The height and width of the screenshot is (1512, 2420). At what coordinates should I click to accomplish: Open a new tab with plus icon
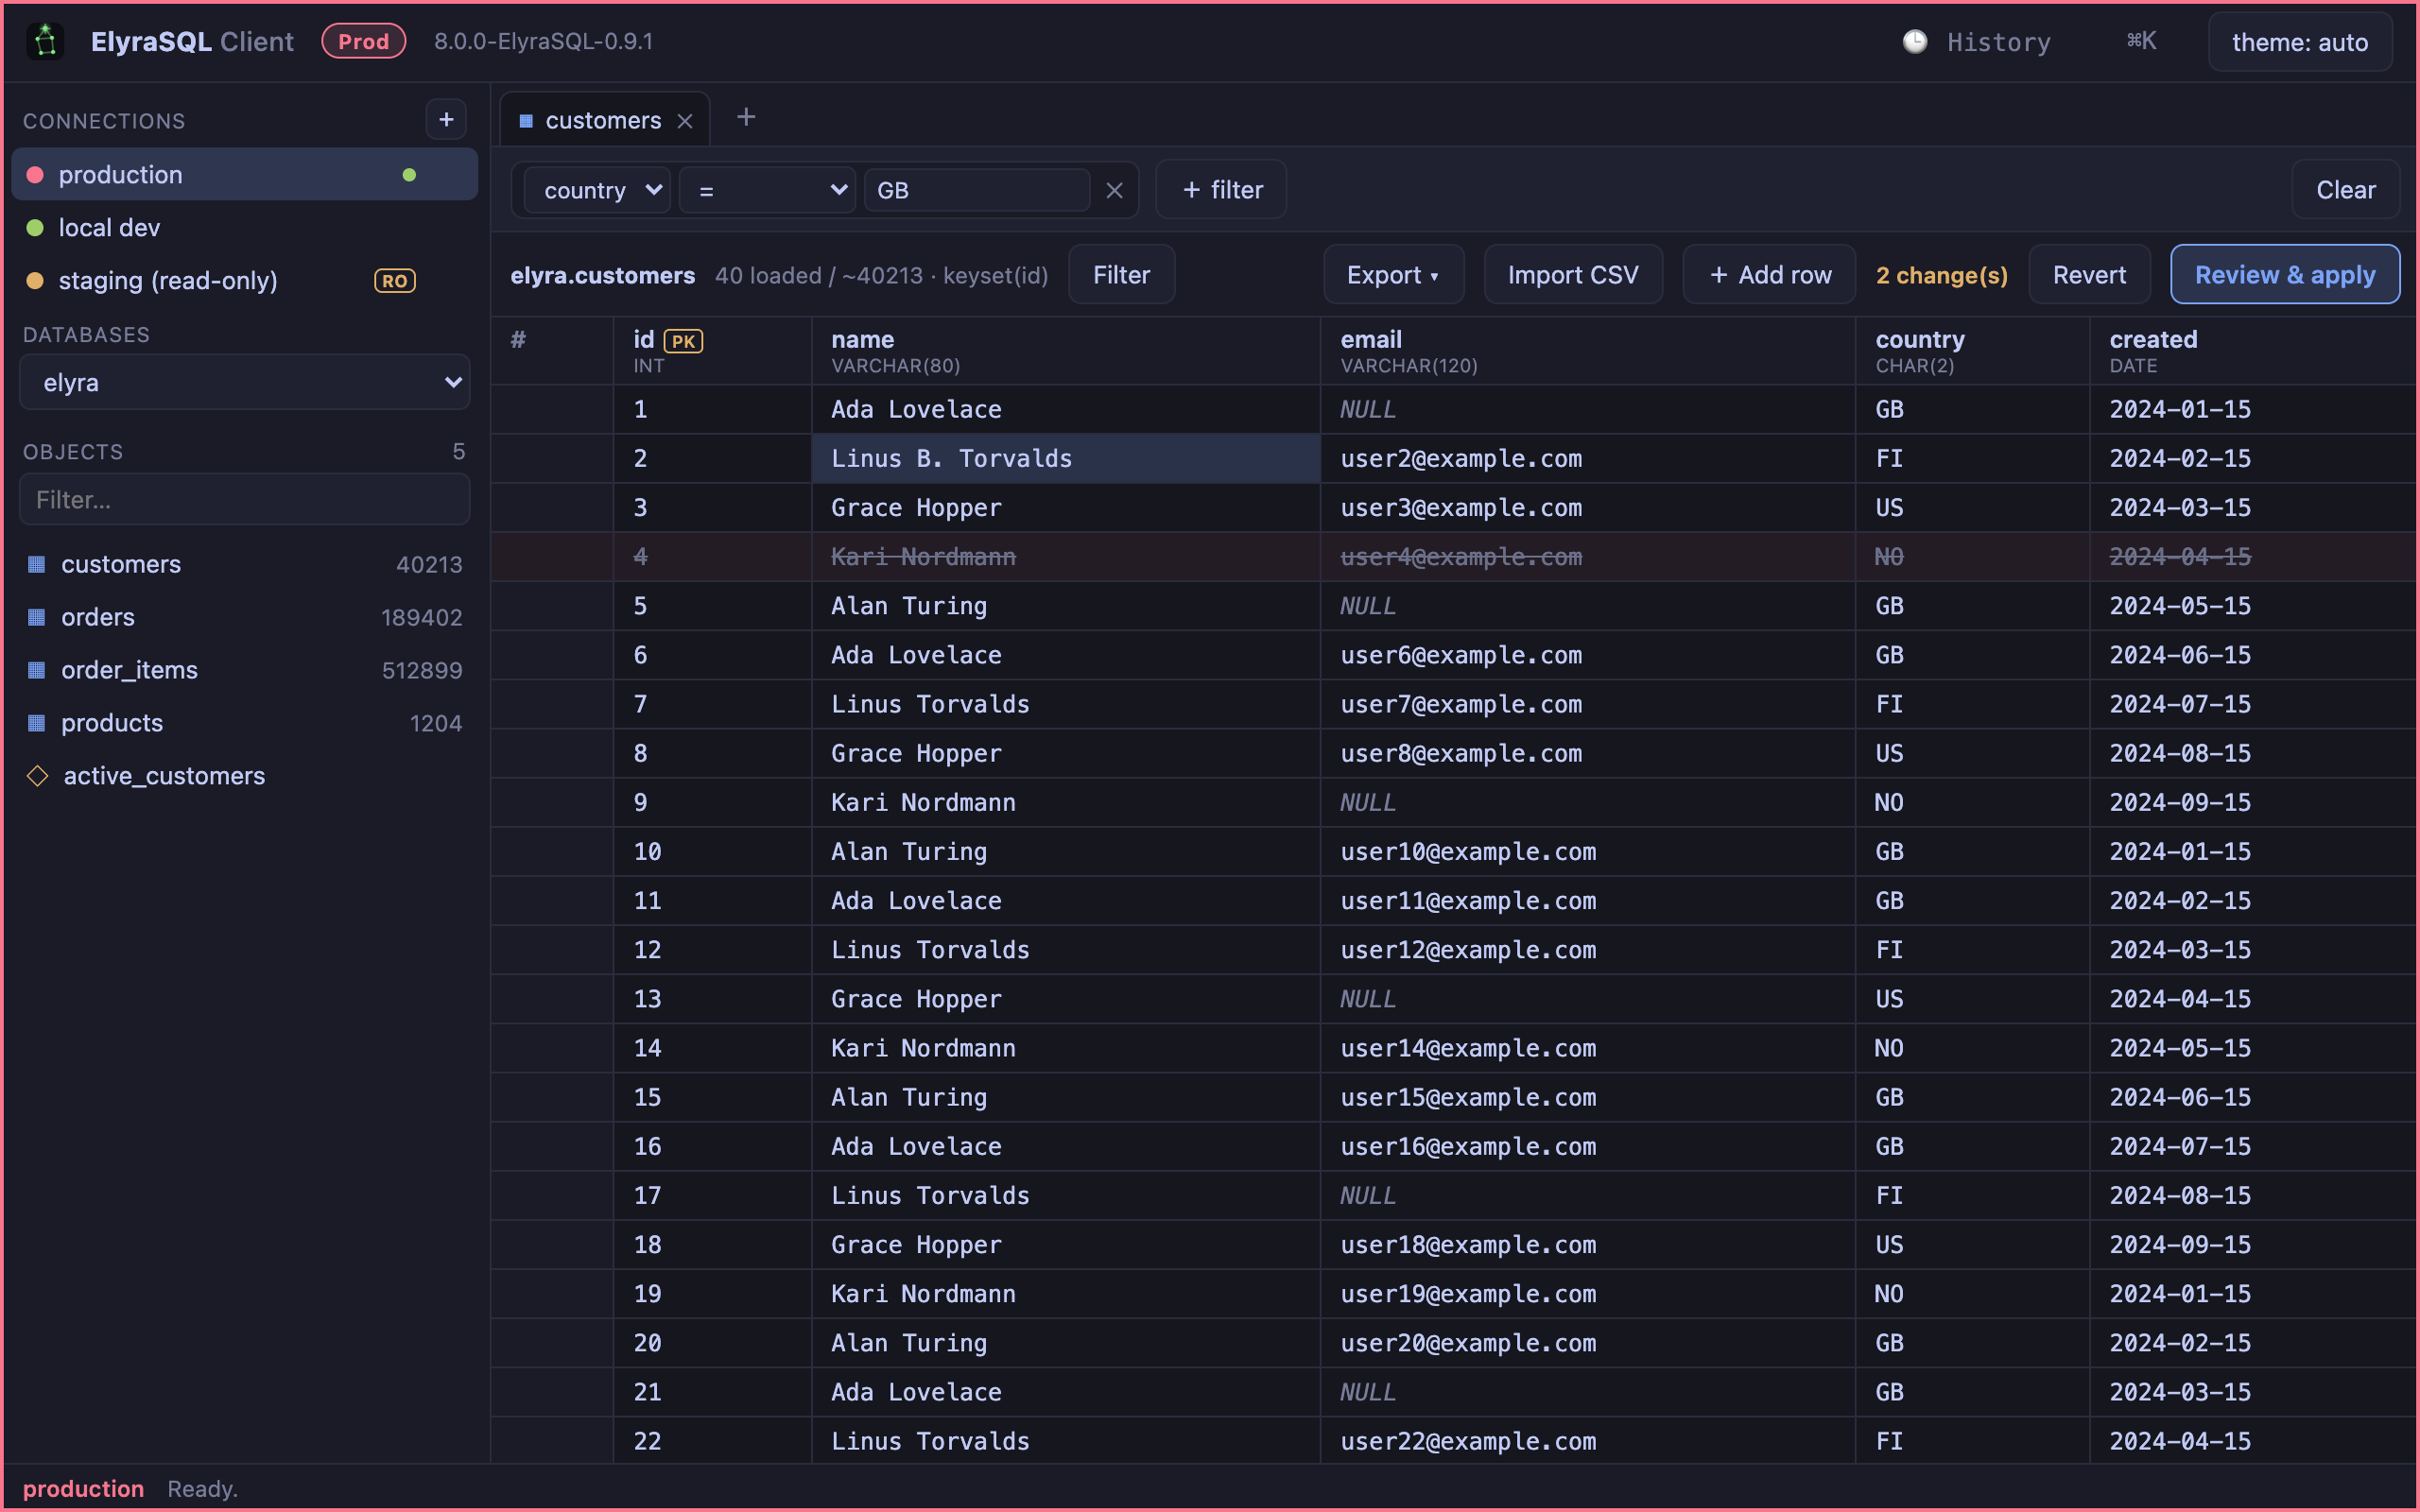746,118
